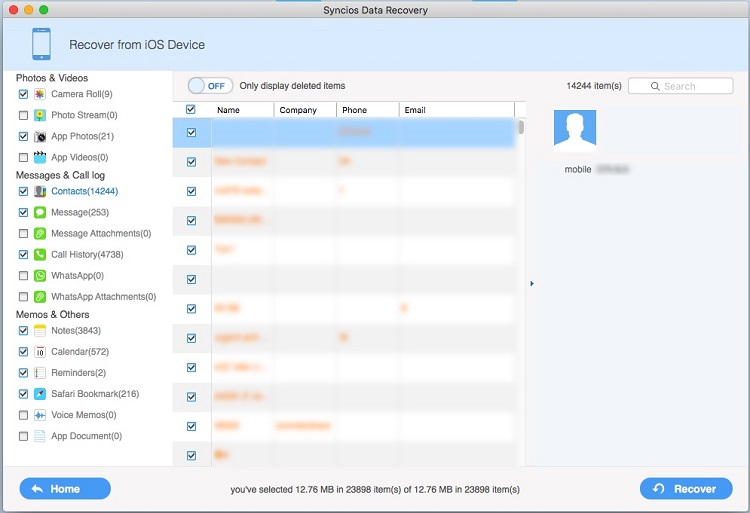Viewport: 750px width, 513px height.
Task: Check the App Videos checkbox
Action: [23, 157]
